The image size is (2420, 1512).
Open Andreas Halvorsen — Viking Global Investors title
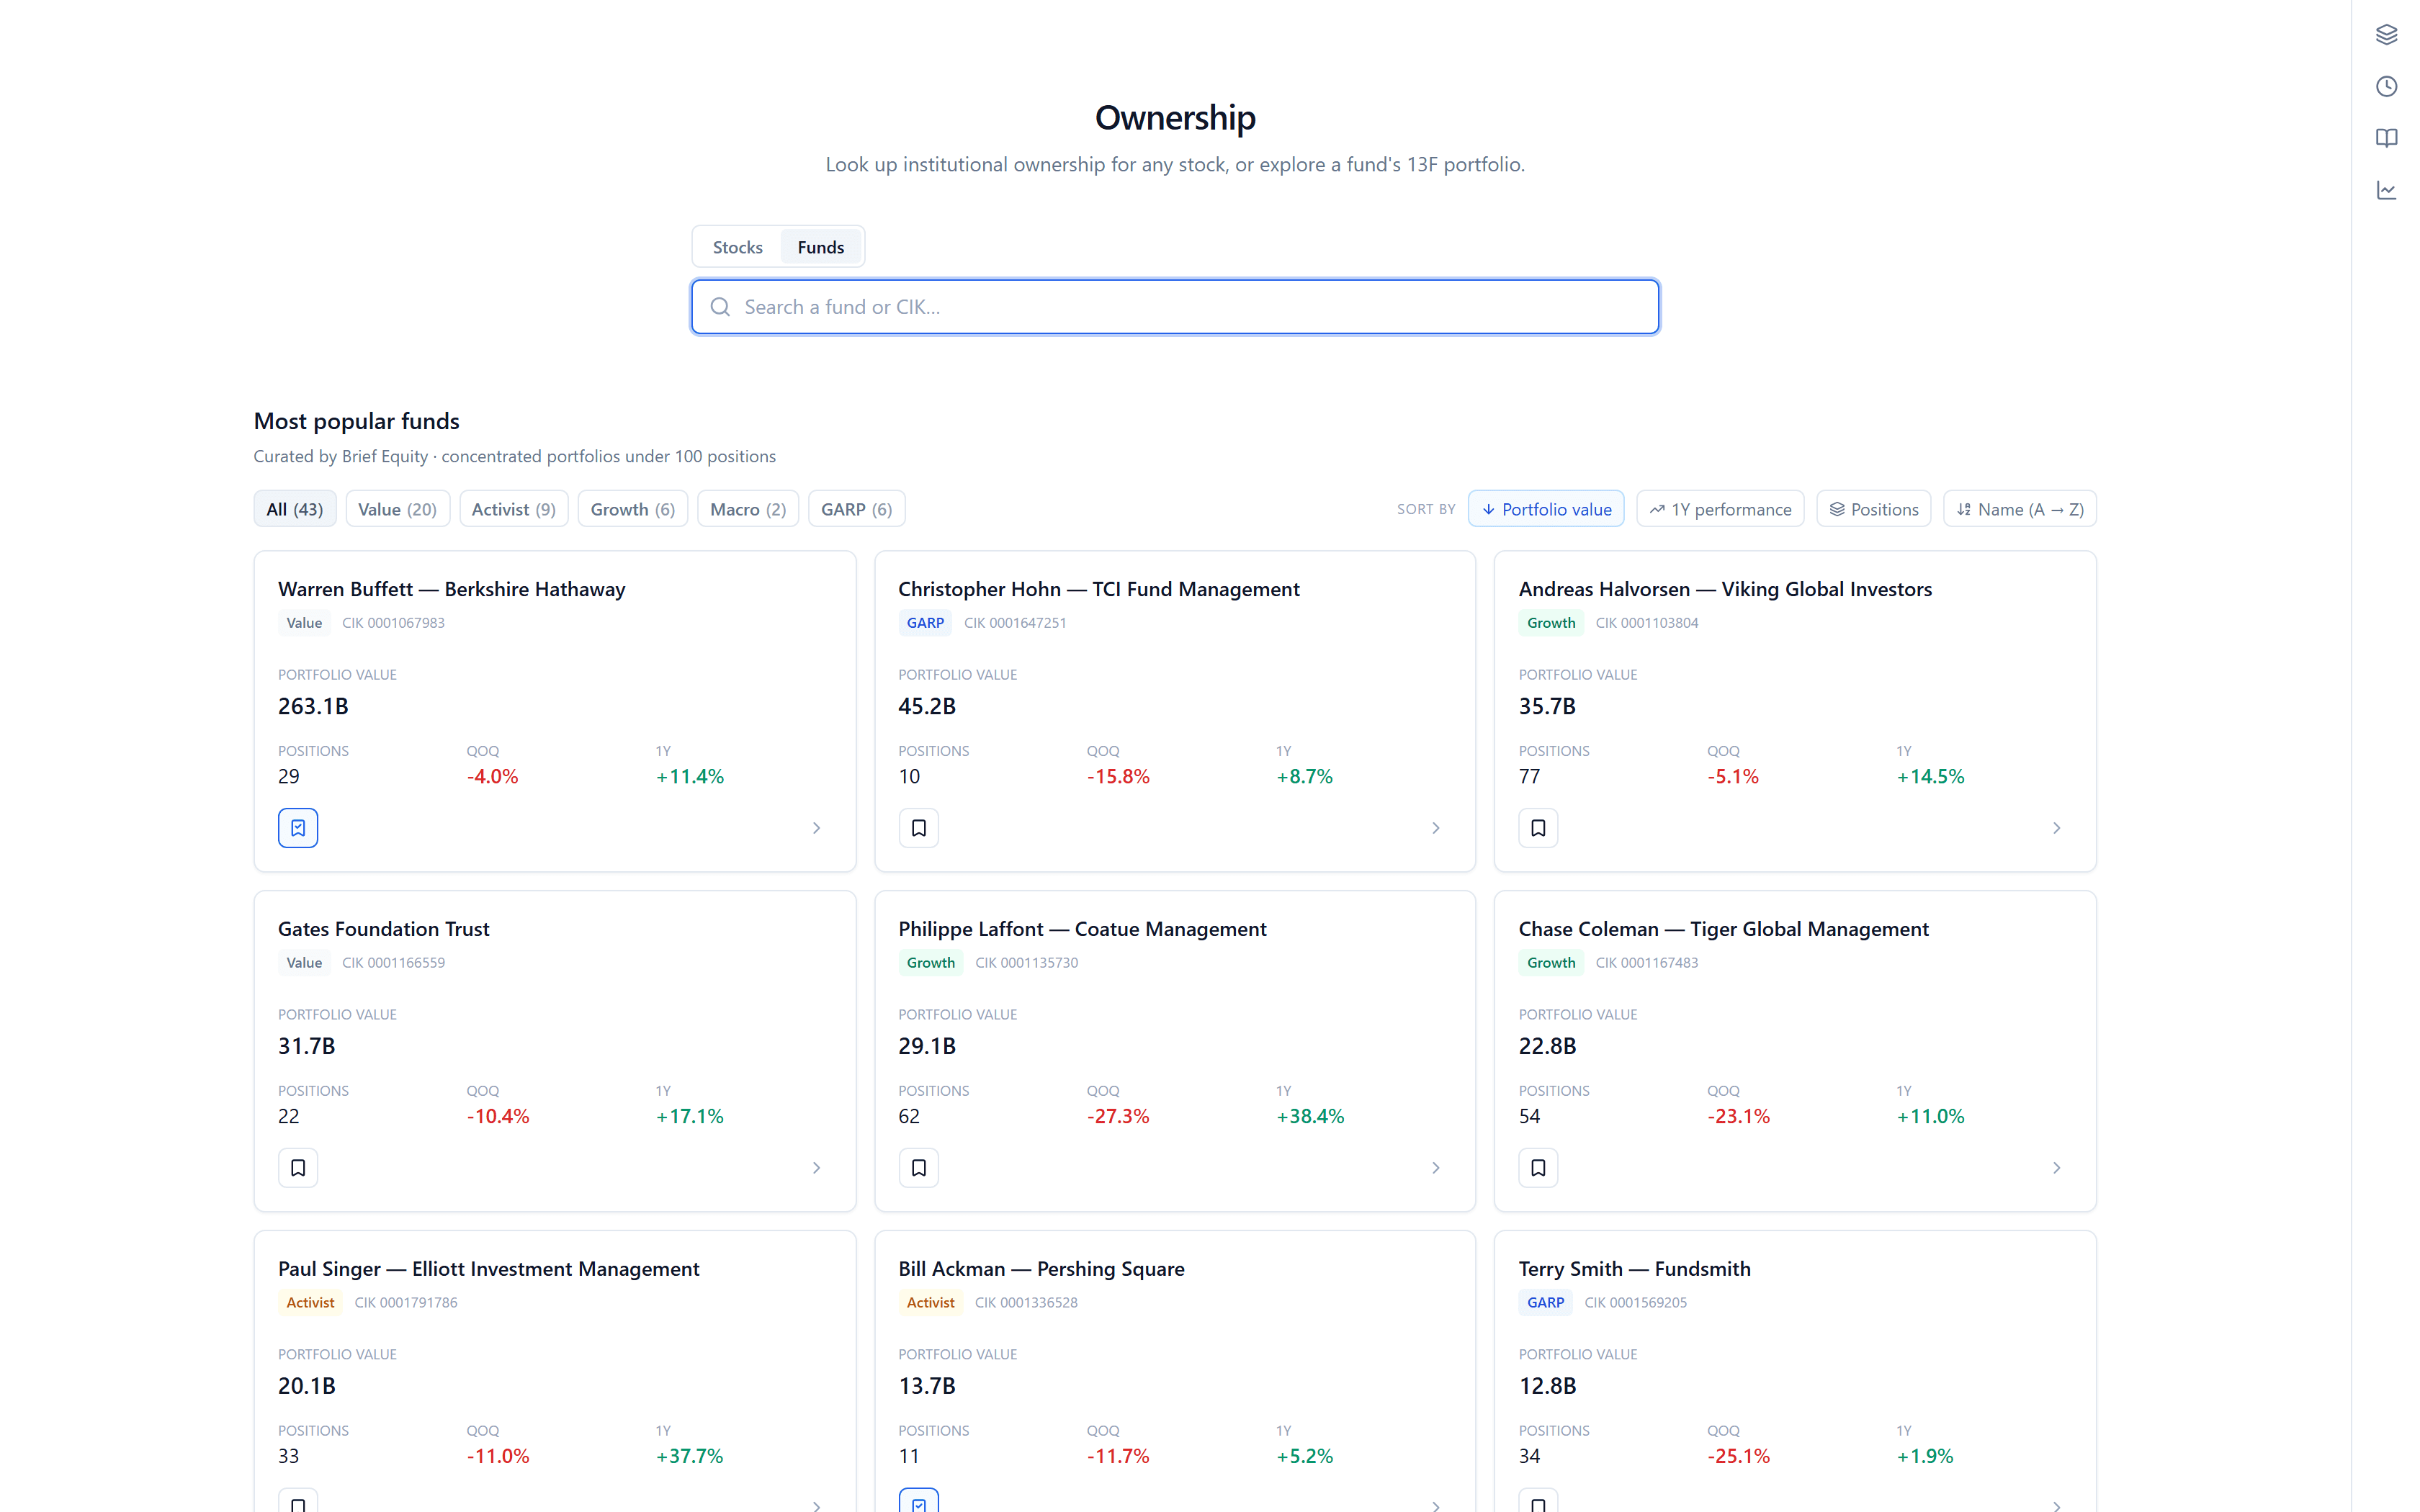tap(1724, 589)
